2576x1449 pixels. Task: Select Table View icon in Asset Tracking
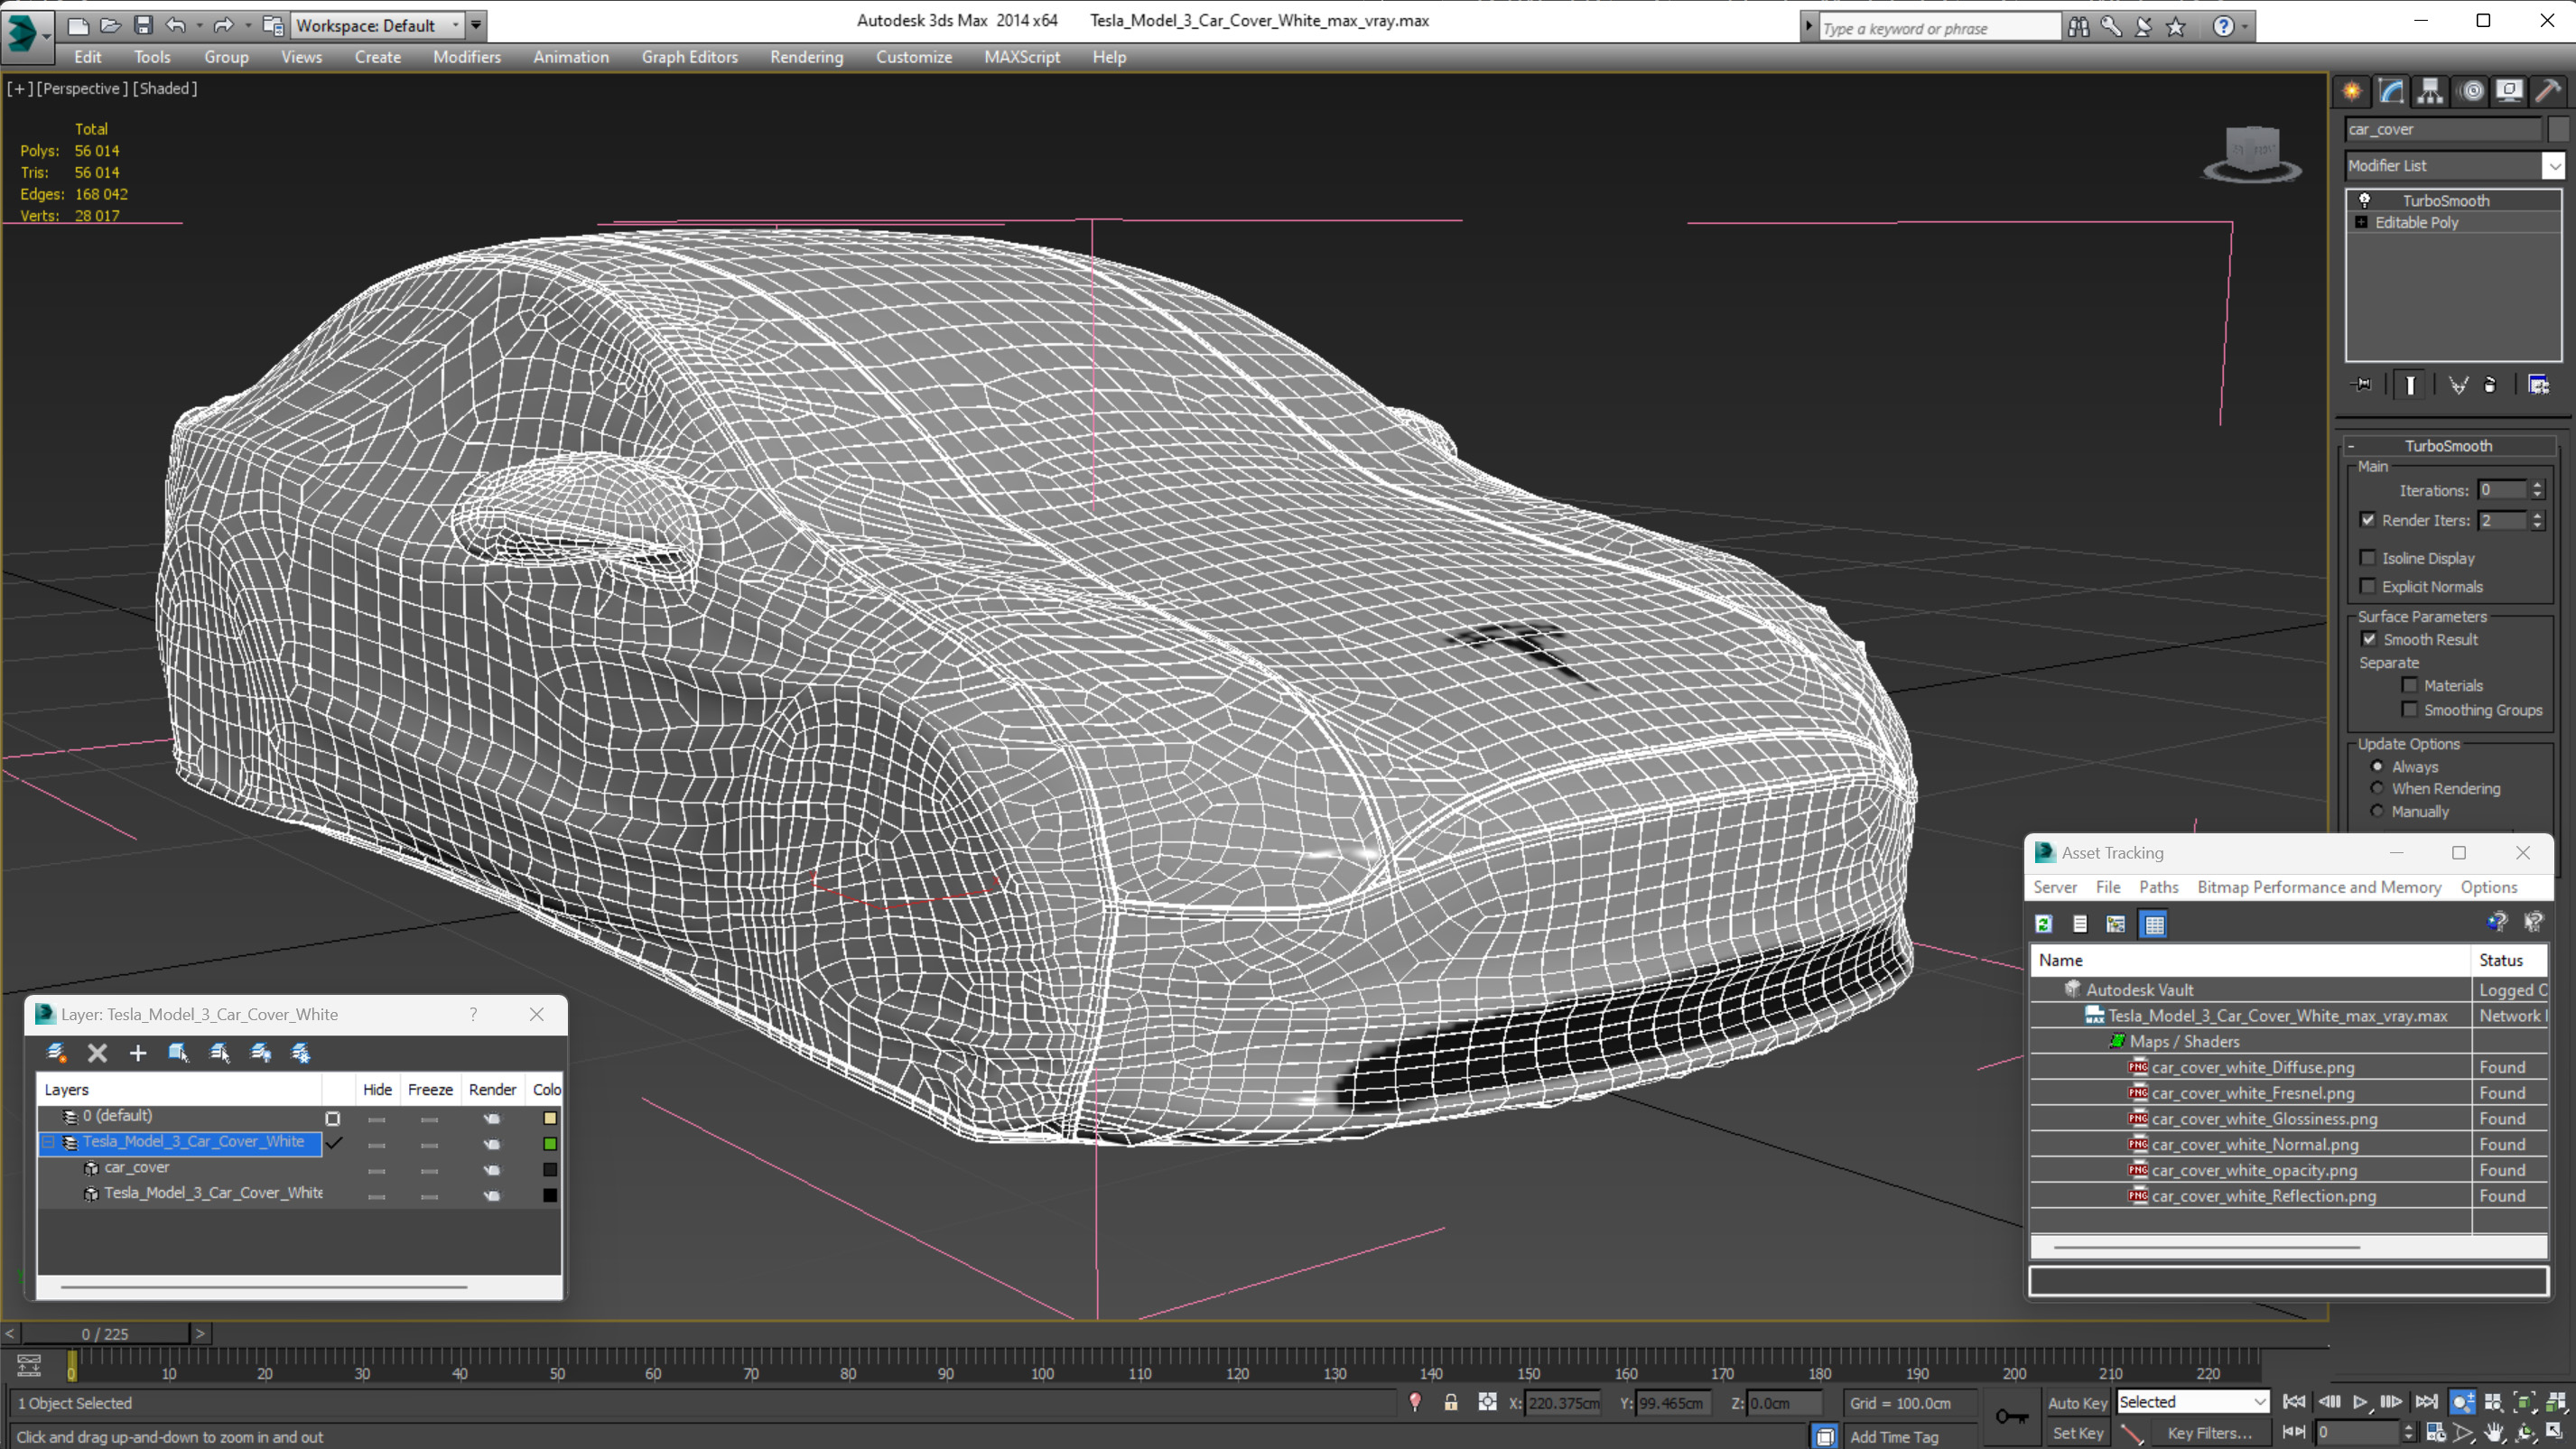(x=2154, y=924)
